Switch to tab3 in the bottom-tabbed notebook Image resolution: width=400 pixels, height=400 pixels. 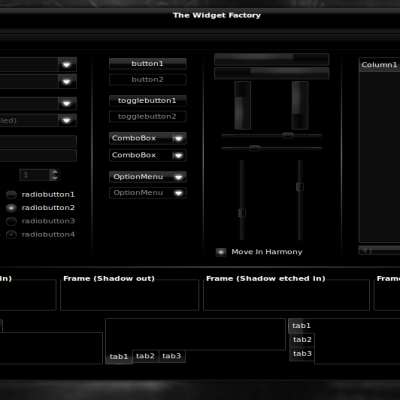(x=172, y=356)
